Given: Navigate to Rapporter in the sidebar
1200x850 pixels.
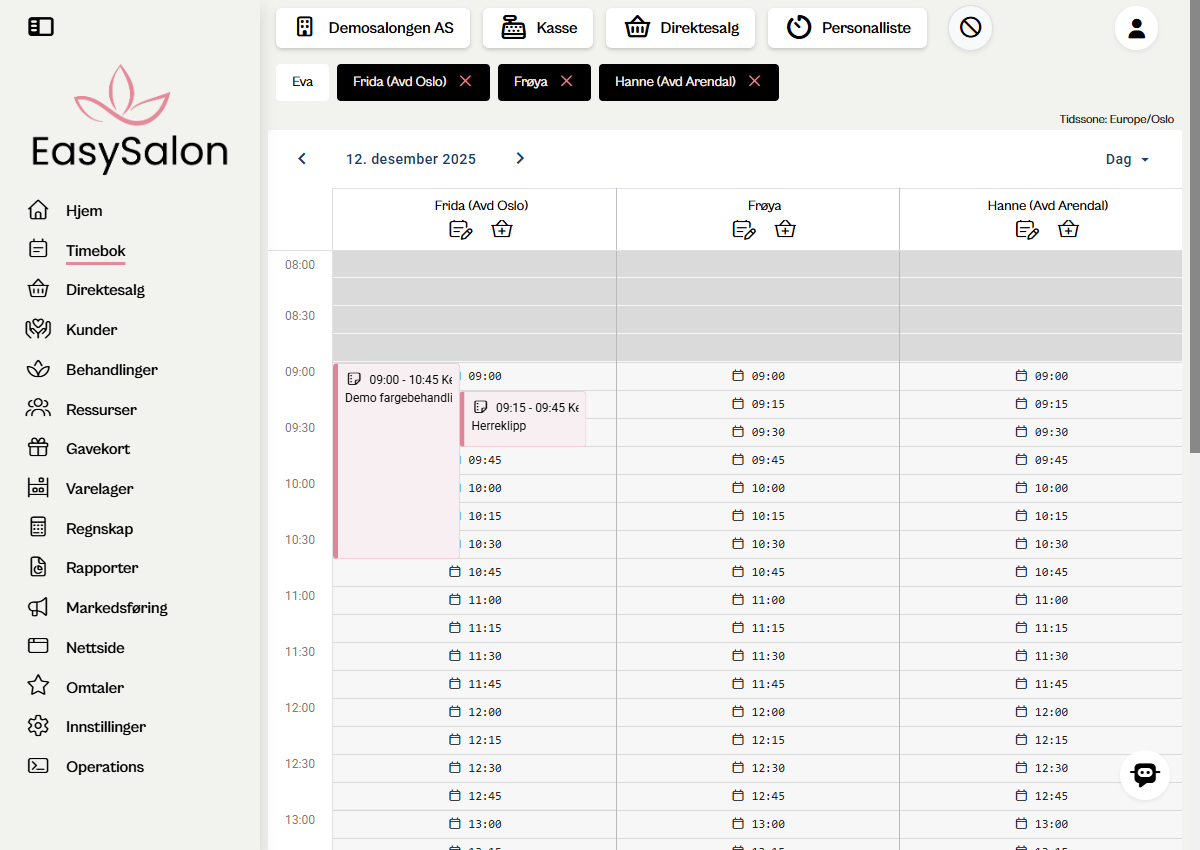Looking at the screenshot, I should [x=101, y=568].
